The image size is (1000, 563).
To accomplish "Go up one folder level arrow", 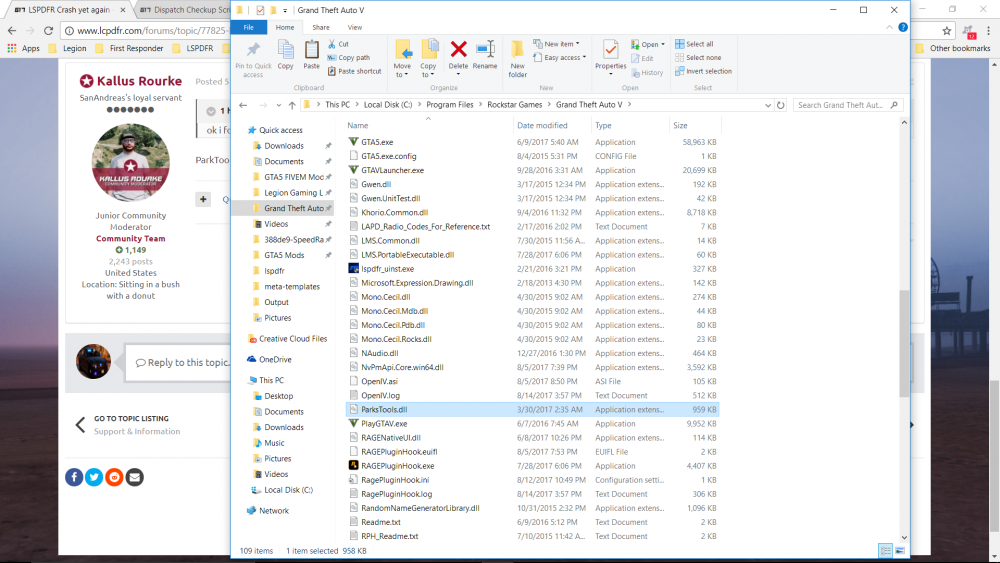I will pos(292,105).
